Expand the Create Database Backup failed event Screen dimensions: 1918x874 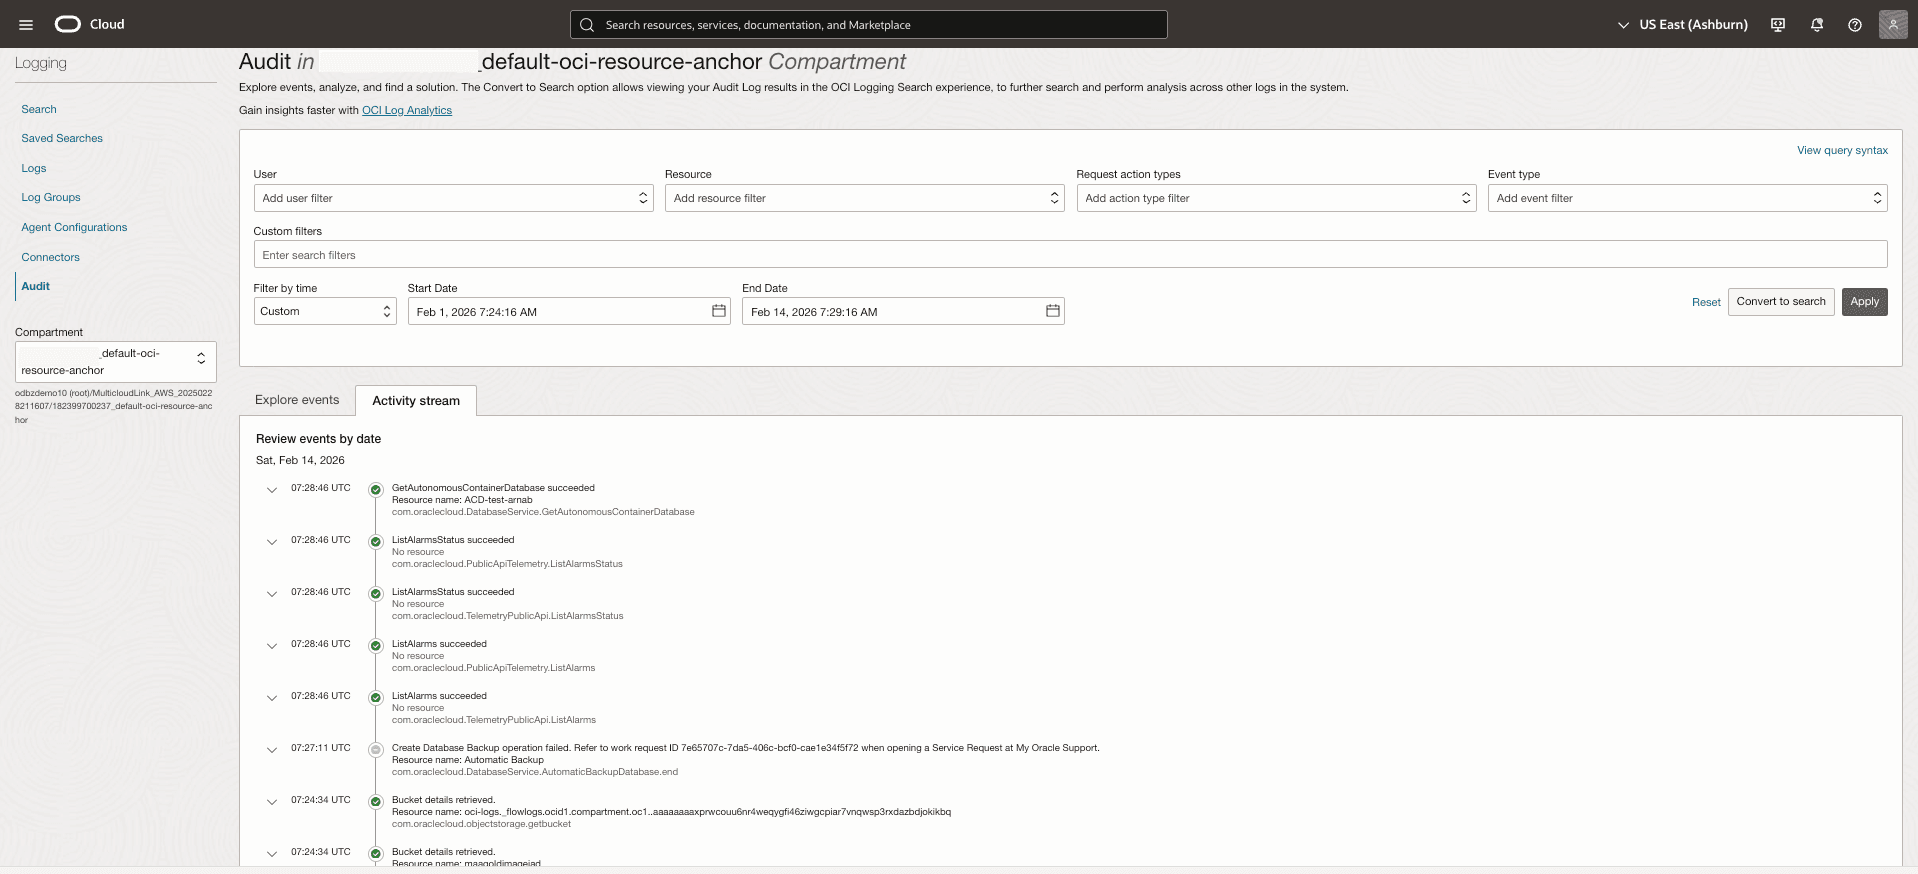tap(272, 750)
